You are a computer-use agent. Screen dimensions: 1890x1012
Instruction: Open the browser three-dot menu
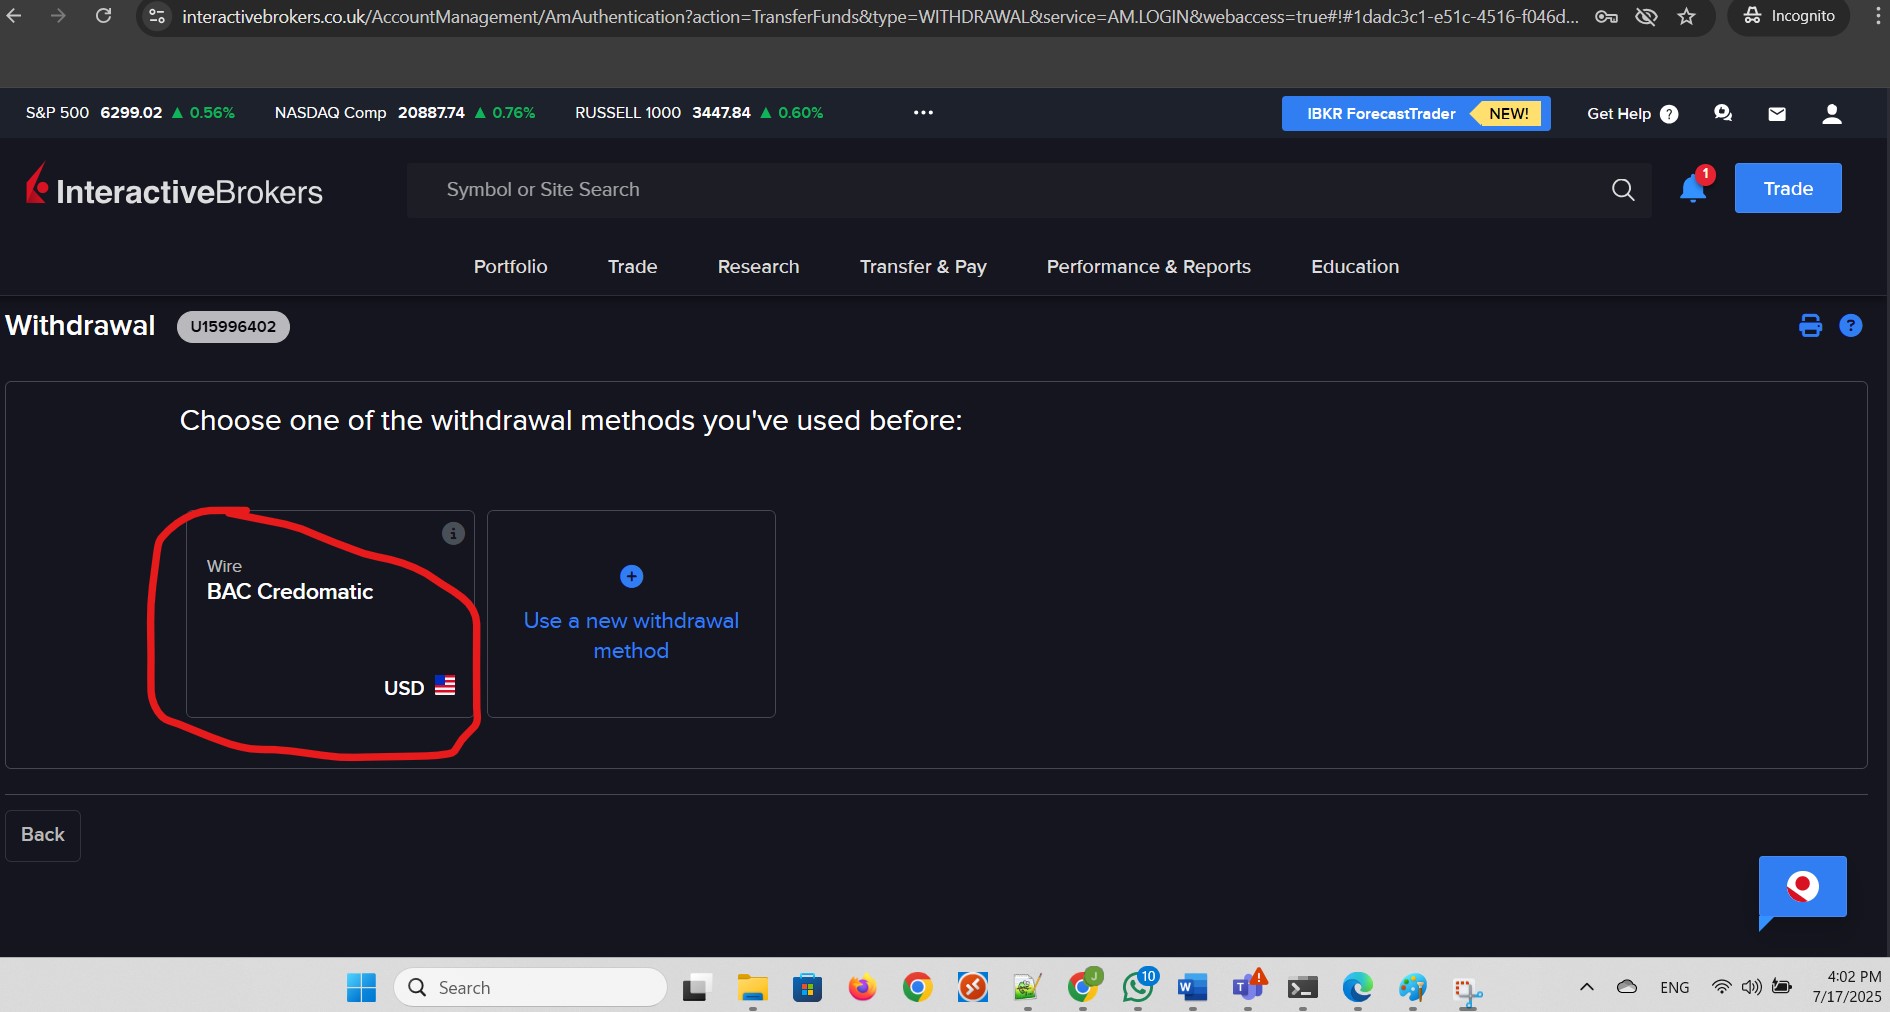coord(1879,16)
